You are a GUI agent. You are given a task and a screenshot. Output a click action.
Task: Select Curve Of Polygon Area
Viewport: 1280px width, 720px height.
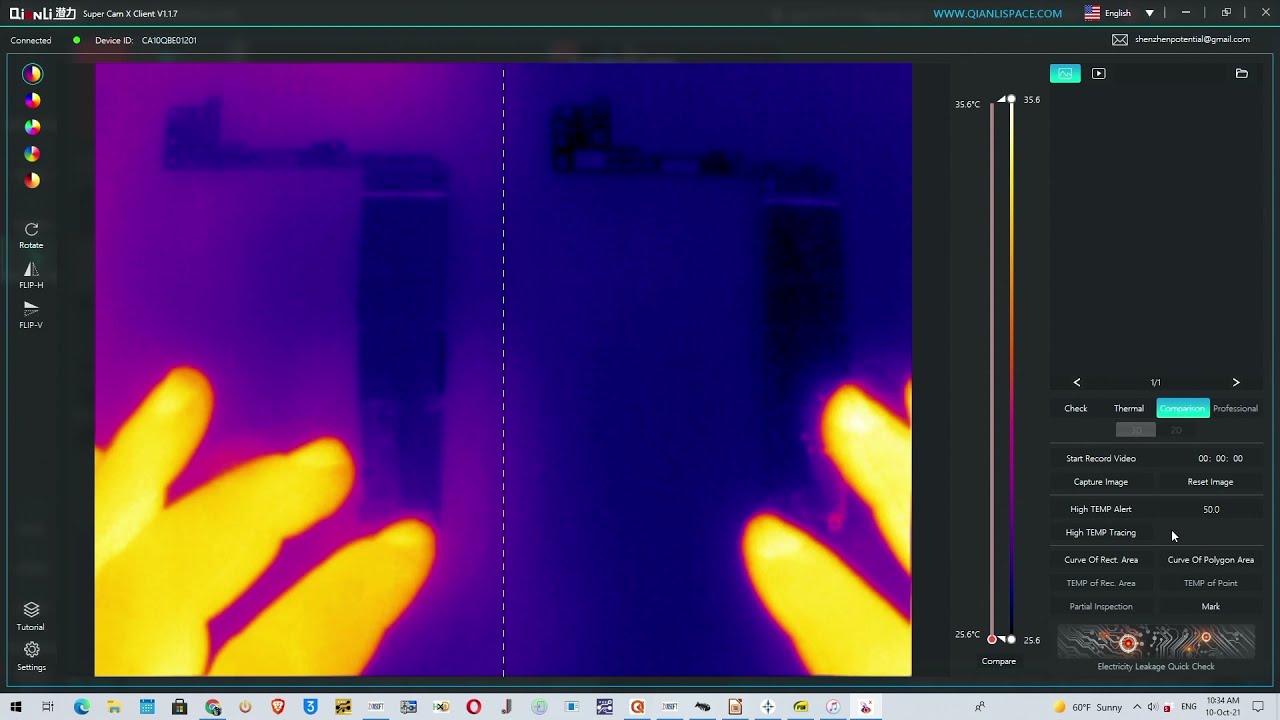click(x=1211, y=560)
